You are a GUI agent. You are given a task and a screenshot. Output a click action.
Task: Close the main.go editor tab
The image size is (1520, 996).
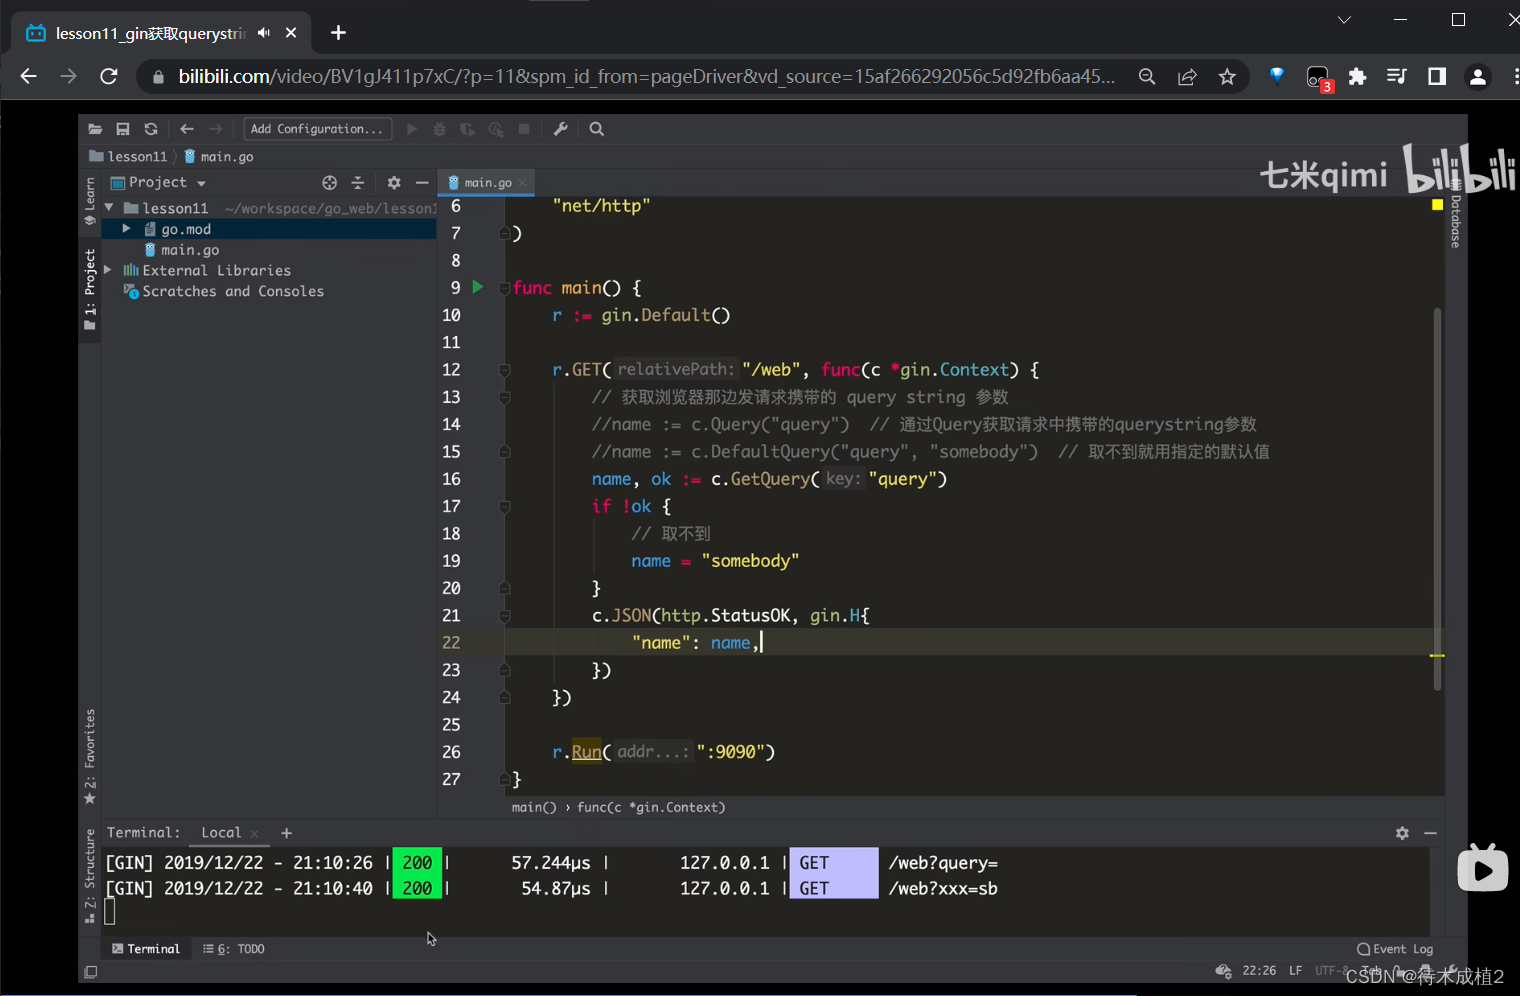(522, 183)
